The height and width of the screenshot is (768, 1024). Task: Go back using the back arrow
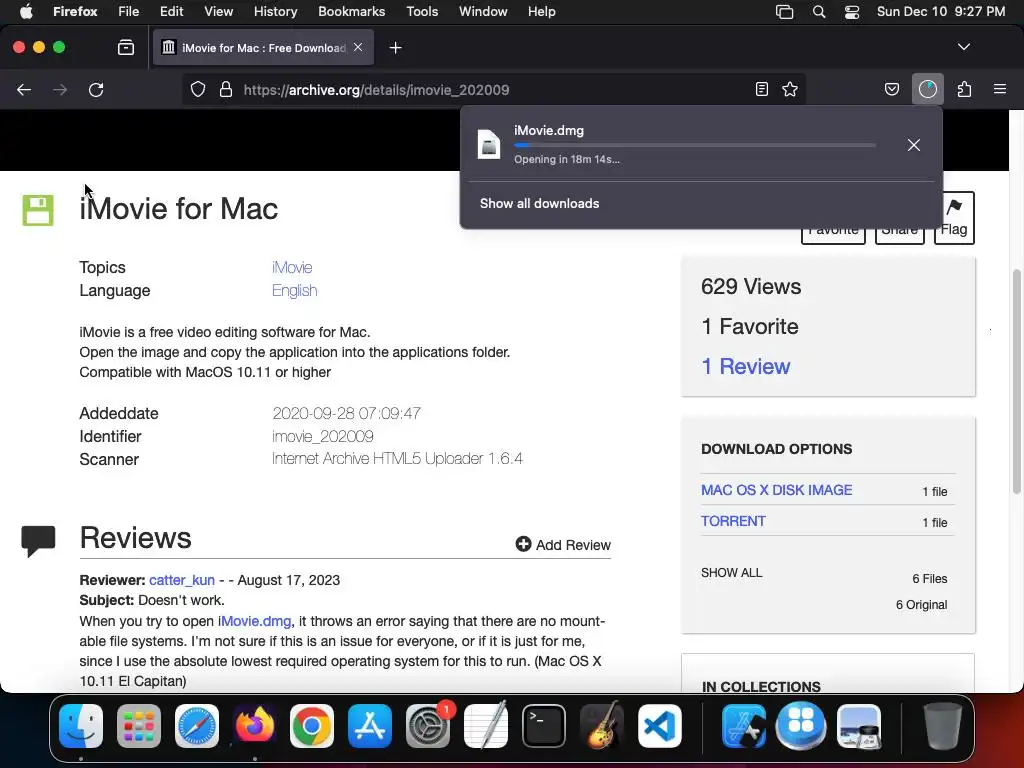tap(24, 89)
